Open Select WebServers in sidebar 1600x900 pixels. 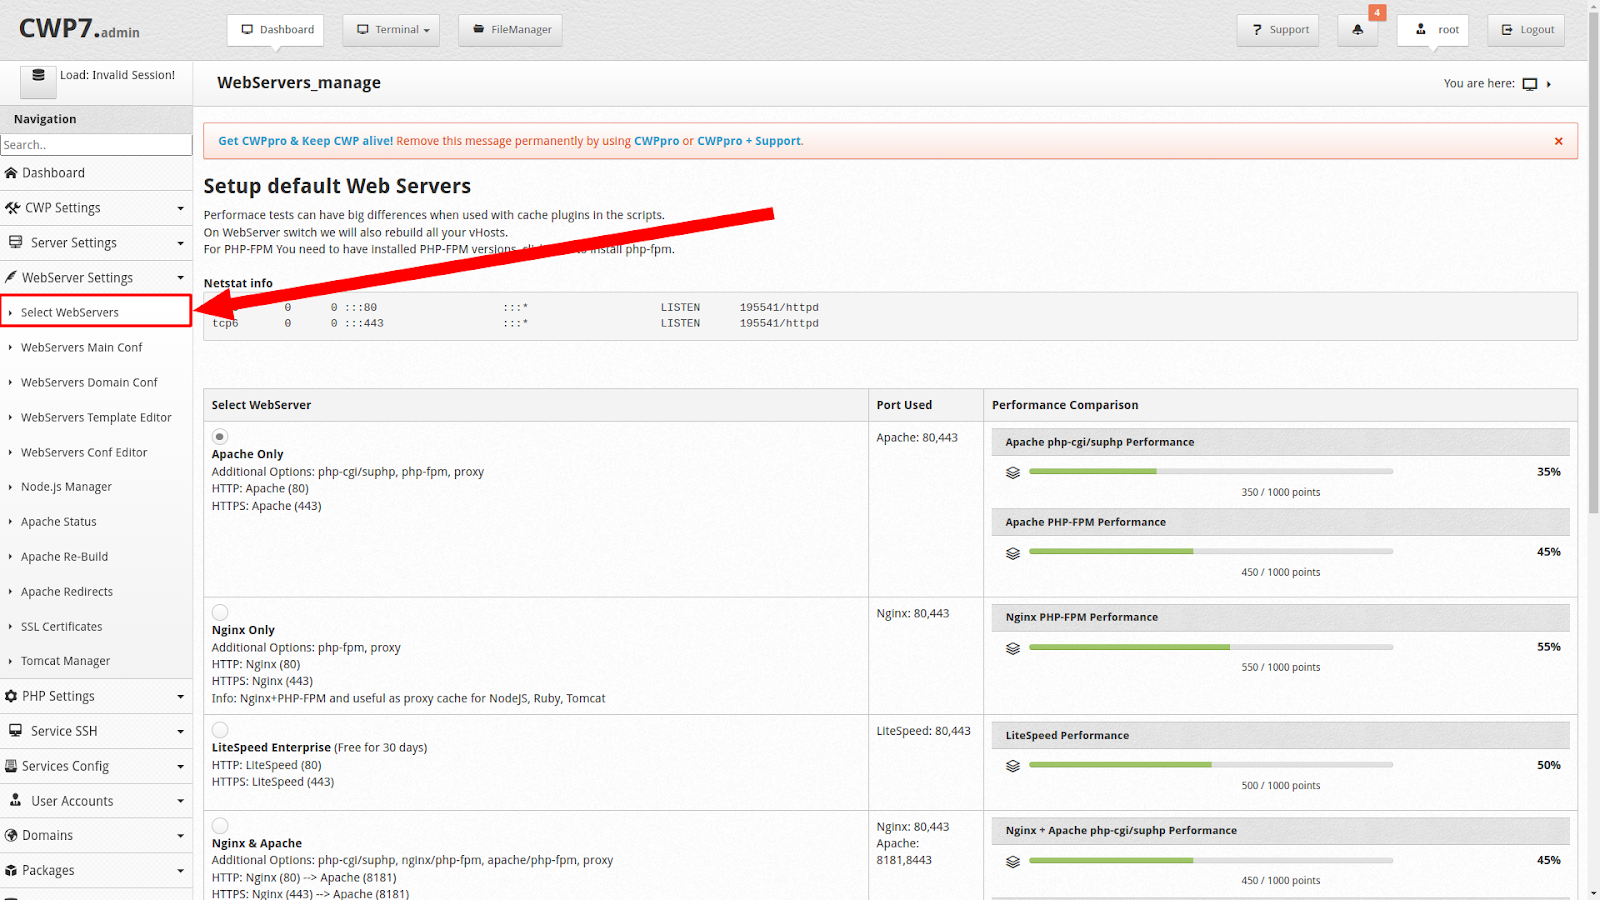[x=96, y=312]
